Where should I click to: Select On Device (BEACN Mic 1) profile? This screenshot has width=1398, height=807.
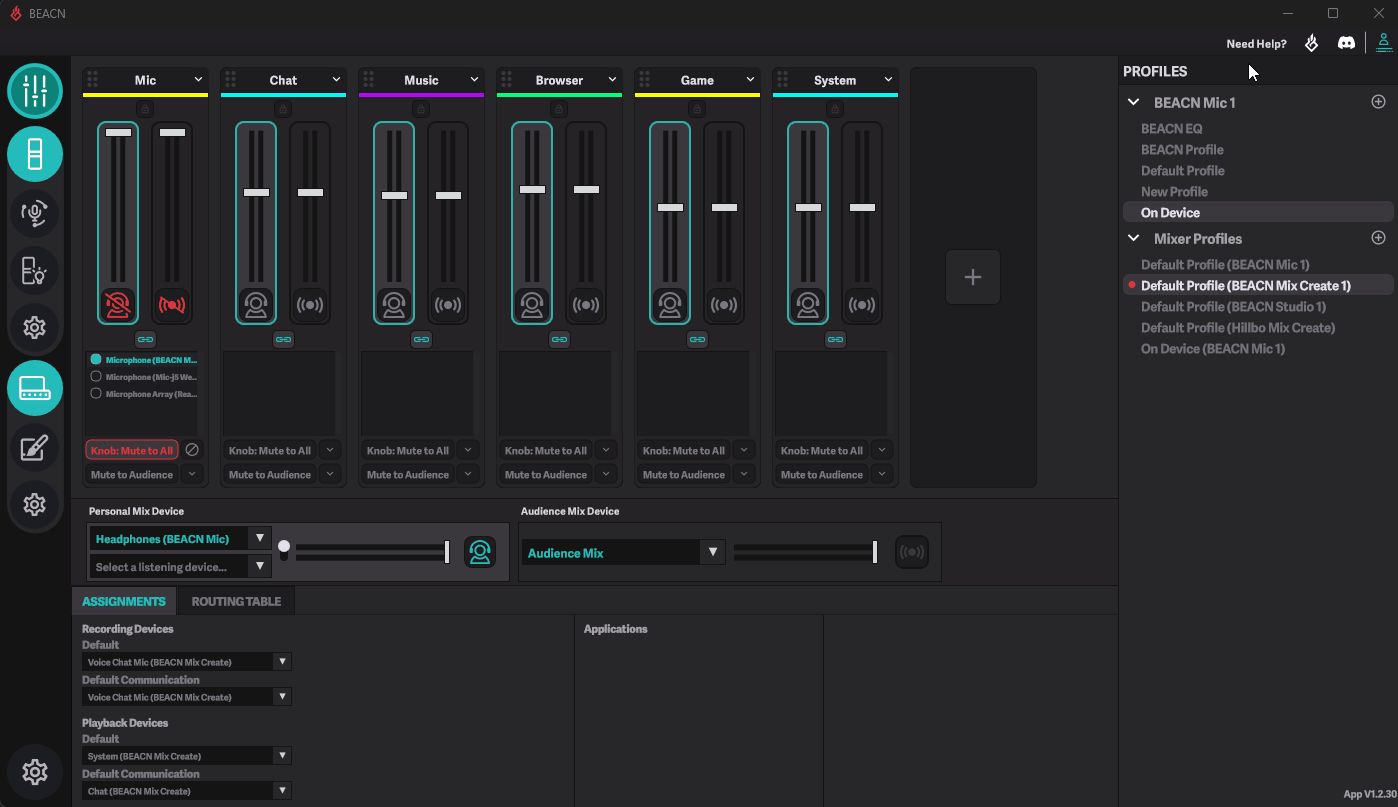(1213, 348)
